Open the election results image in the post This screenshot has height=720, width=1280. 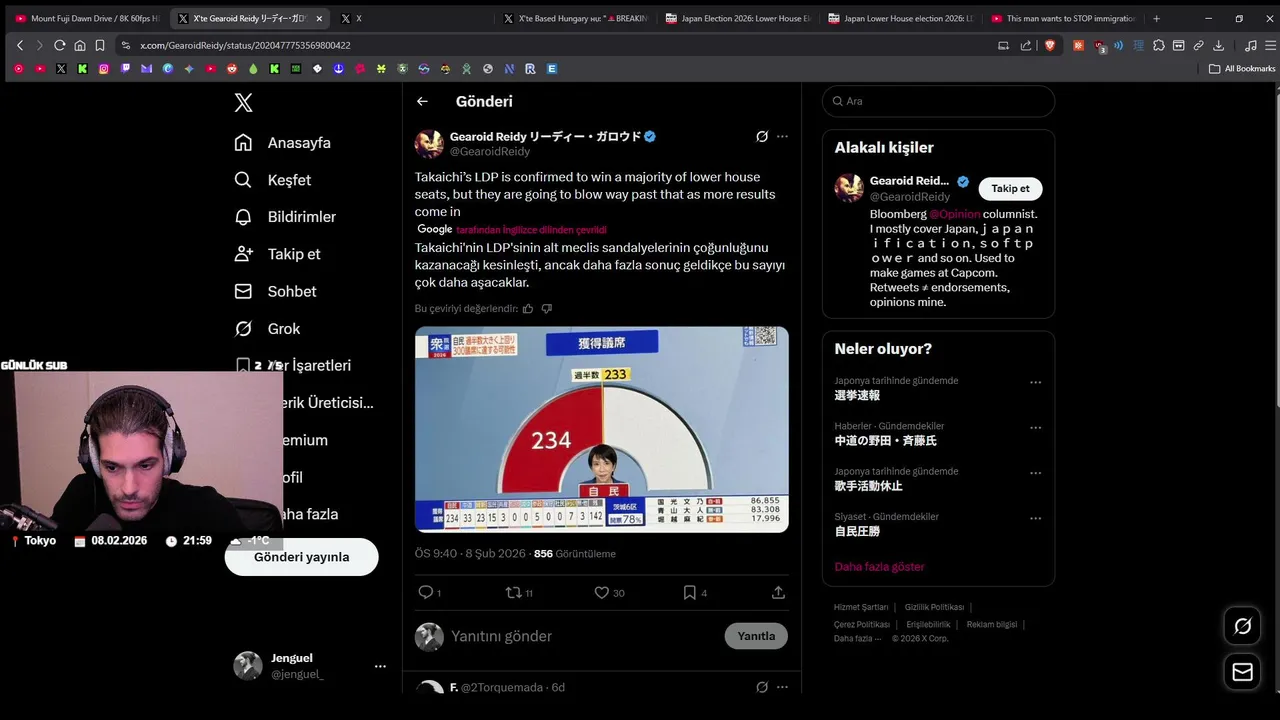coord(602,429)
